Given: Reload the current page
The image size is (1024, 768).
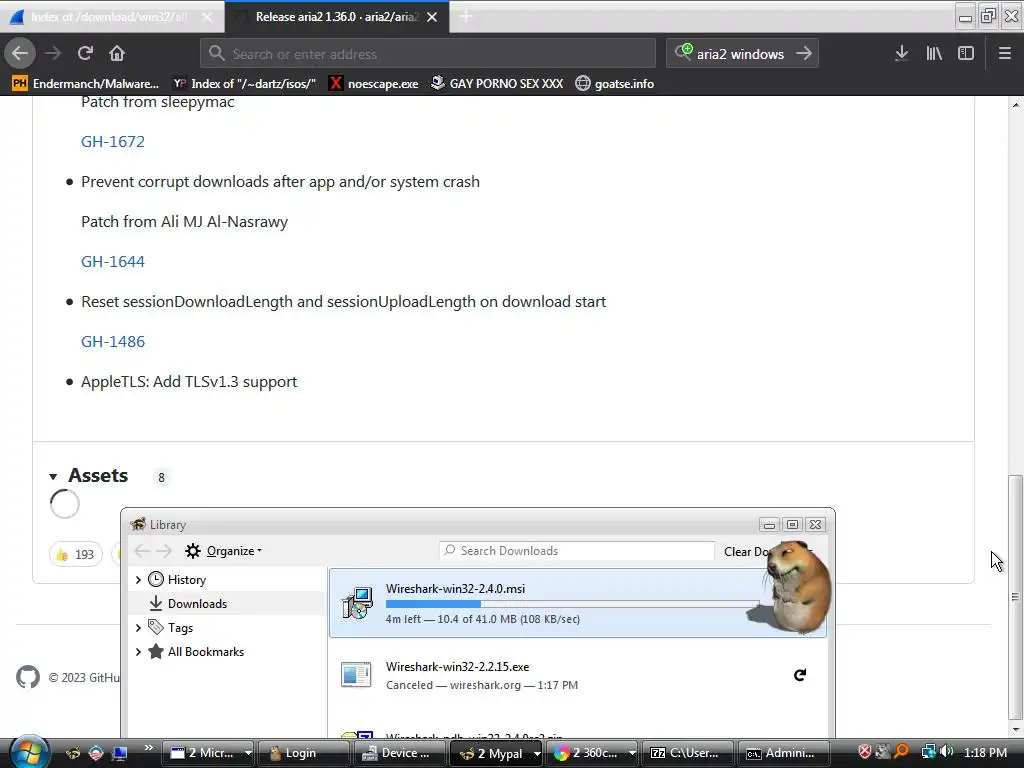Looking at the screenshot, I should pos(85,53).
